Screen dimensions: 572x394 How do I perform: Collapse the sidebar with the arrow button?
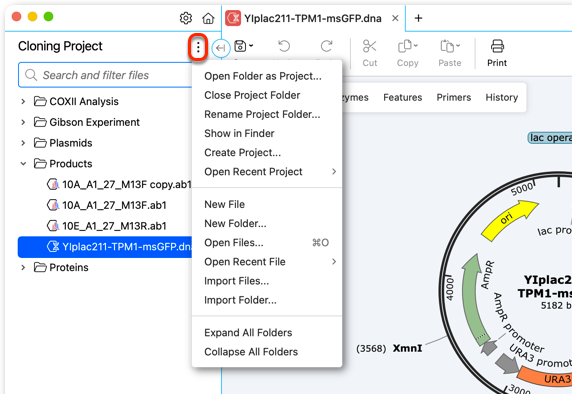(x=220, y=48)
